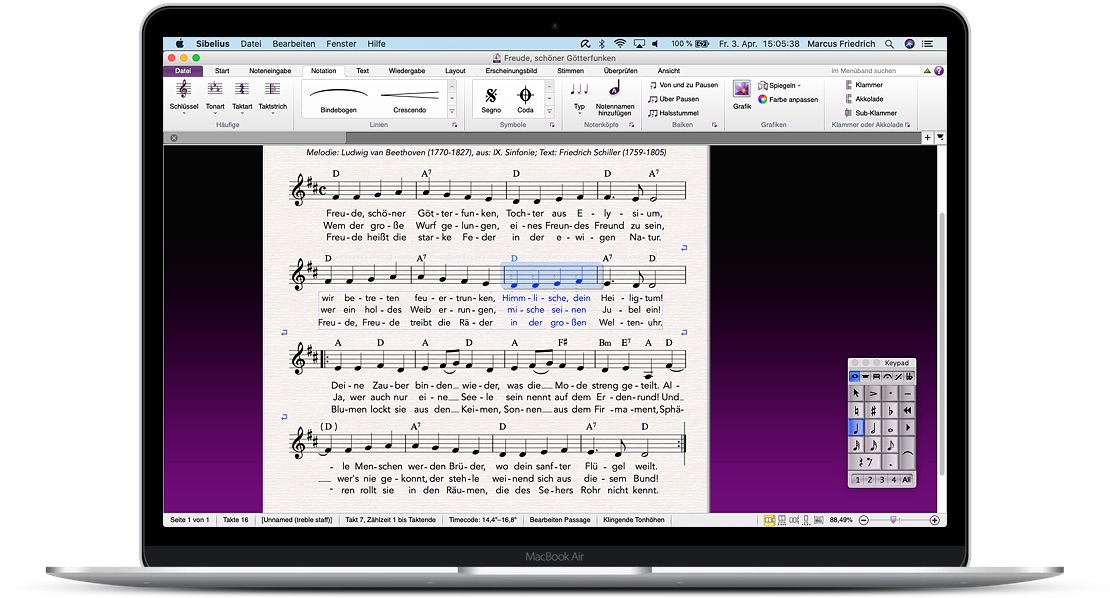Open the Spotlight search icon

889,44
